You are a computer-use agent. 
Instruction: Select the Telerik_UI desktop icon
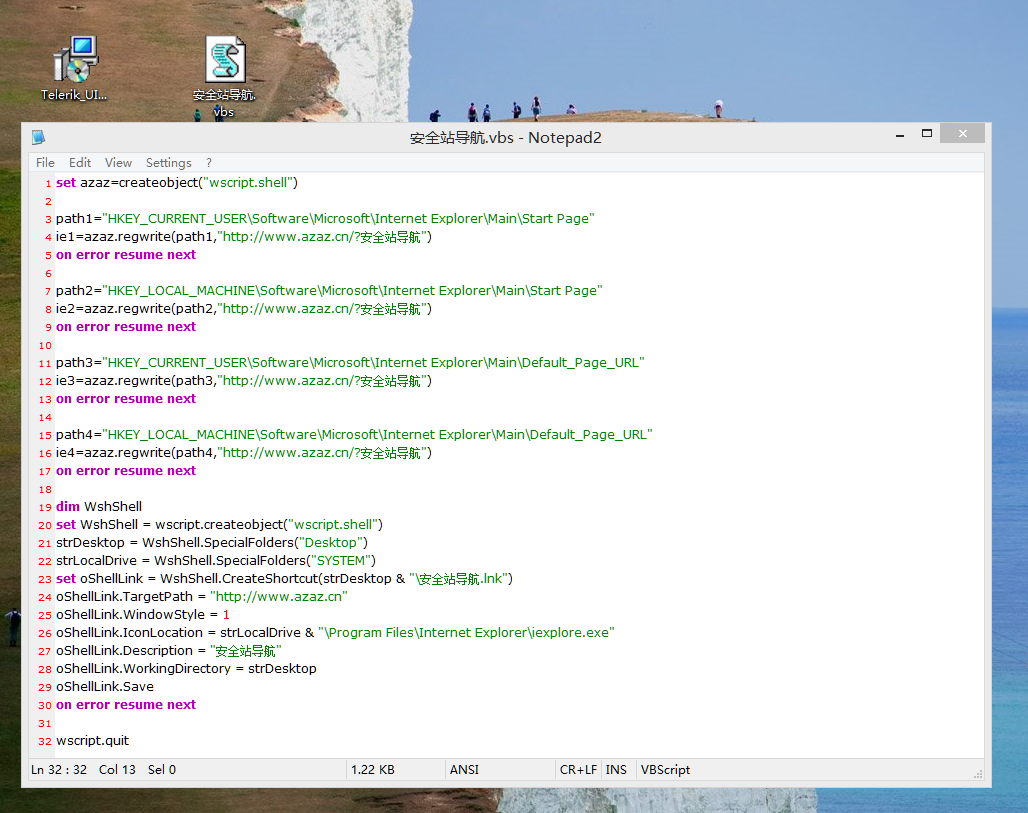click(74, 68)
